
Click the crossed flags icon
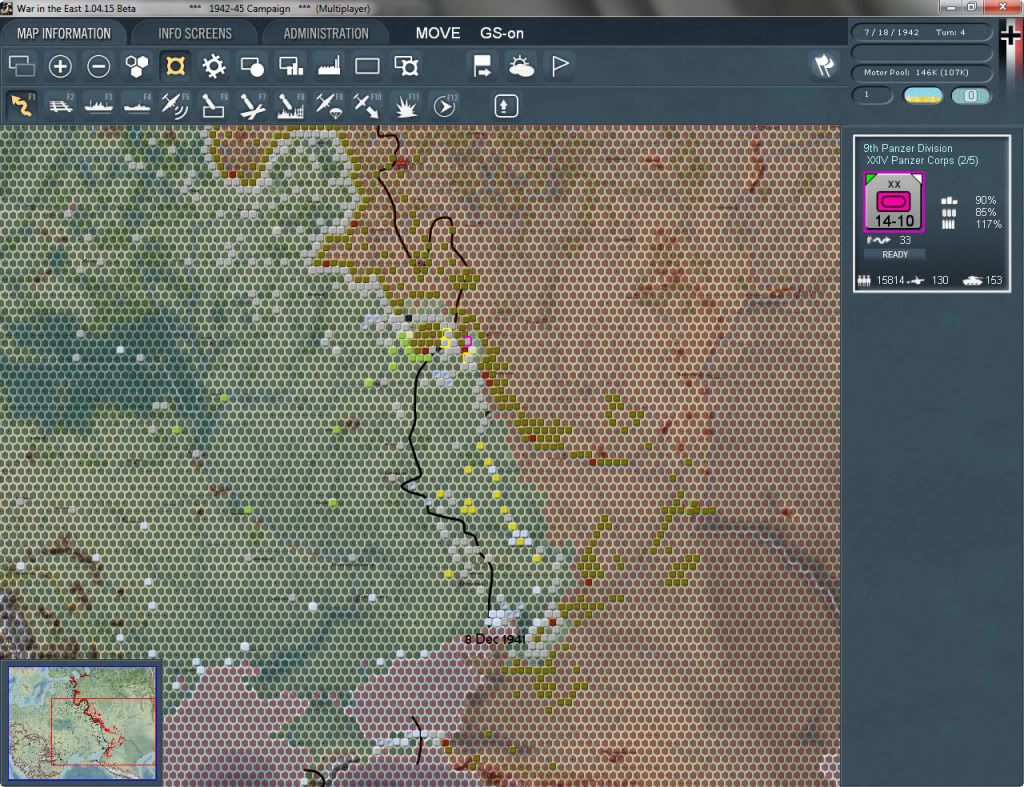point(824,65)
